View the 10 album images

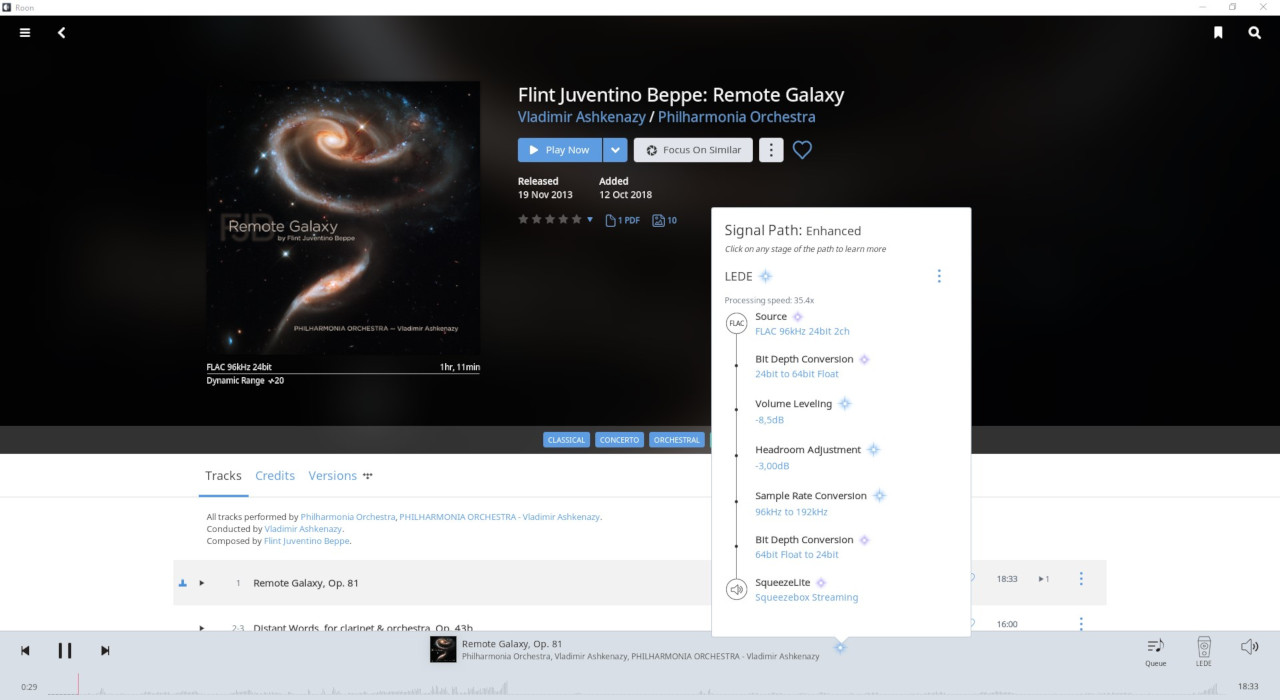(x=665, y=220)
